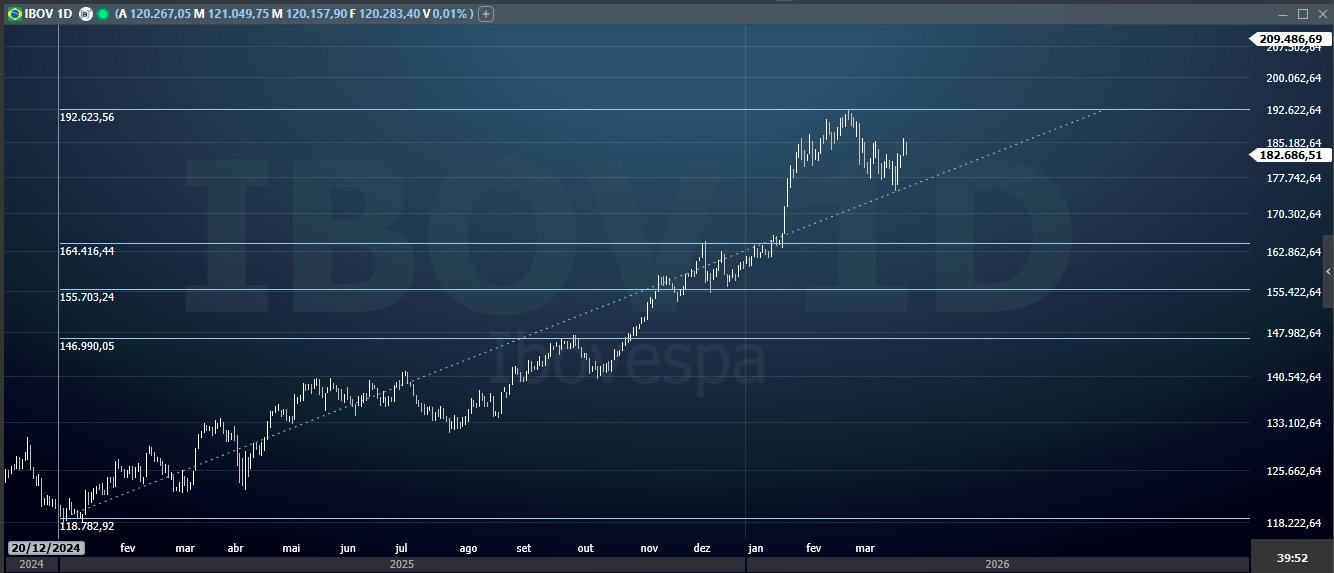Click the variation value 0,01%
The height and width of the screenshot is (573, 1334).
point(449,14)
